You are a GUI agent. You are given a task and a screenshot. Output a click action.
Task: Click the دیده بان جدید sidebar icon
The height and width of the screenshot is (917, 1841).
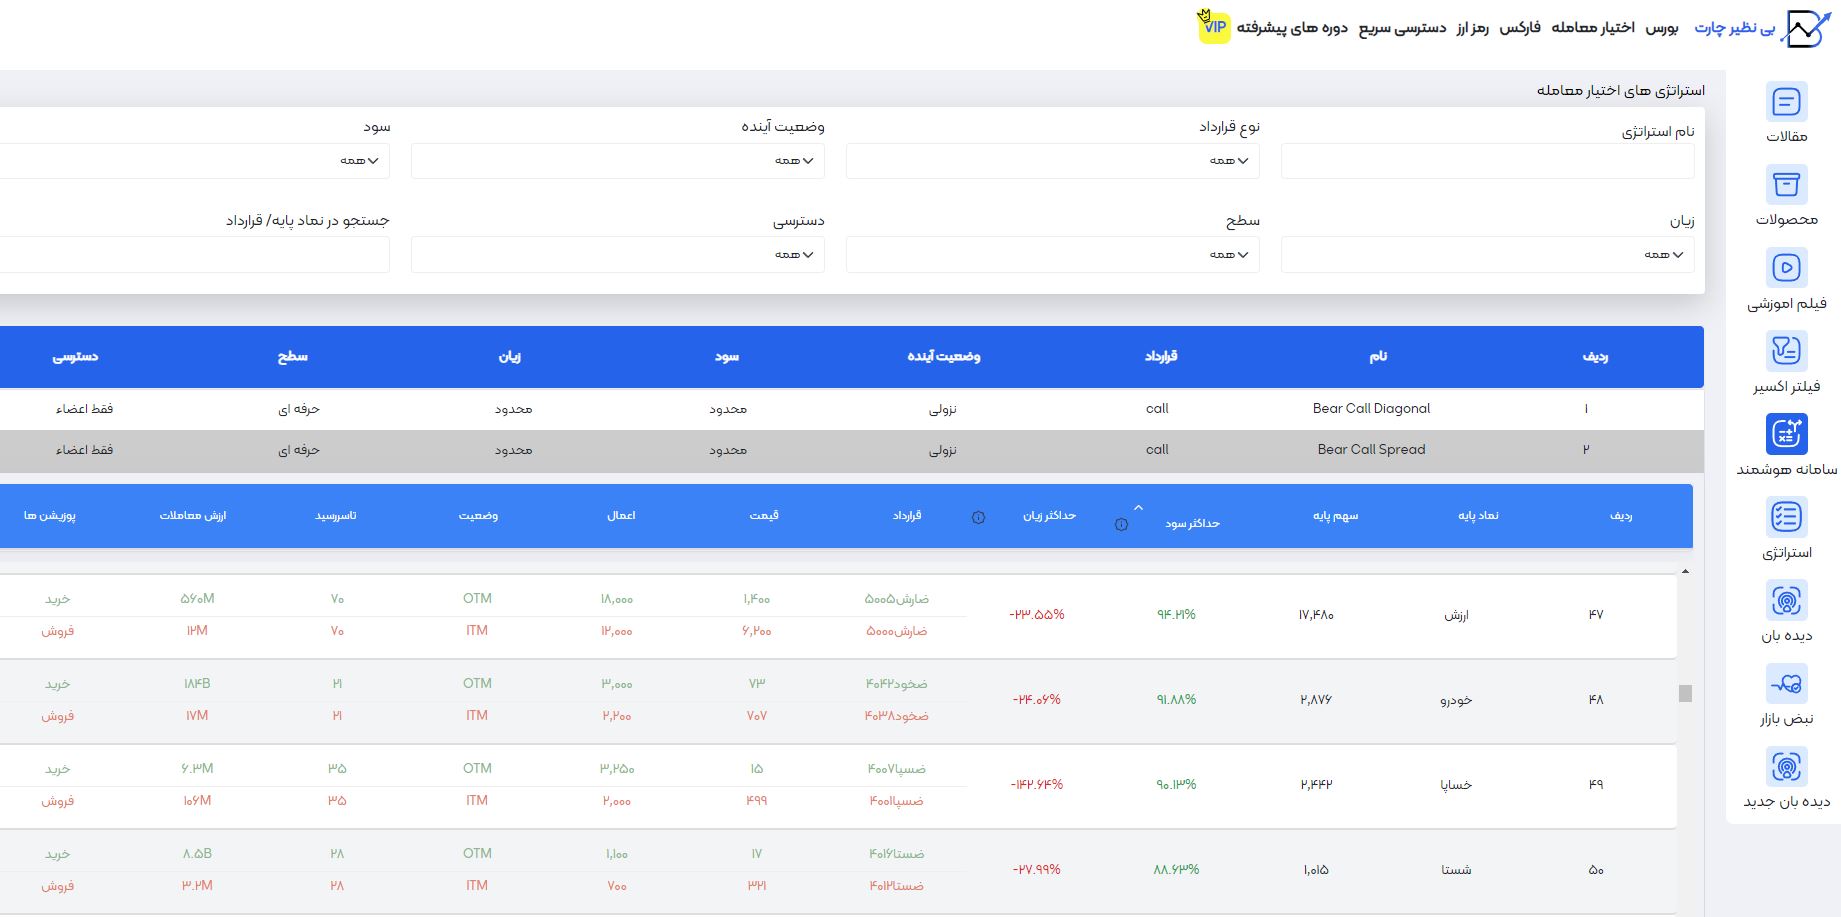point(1786,767)
